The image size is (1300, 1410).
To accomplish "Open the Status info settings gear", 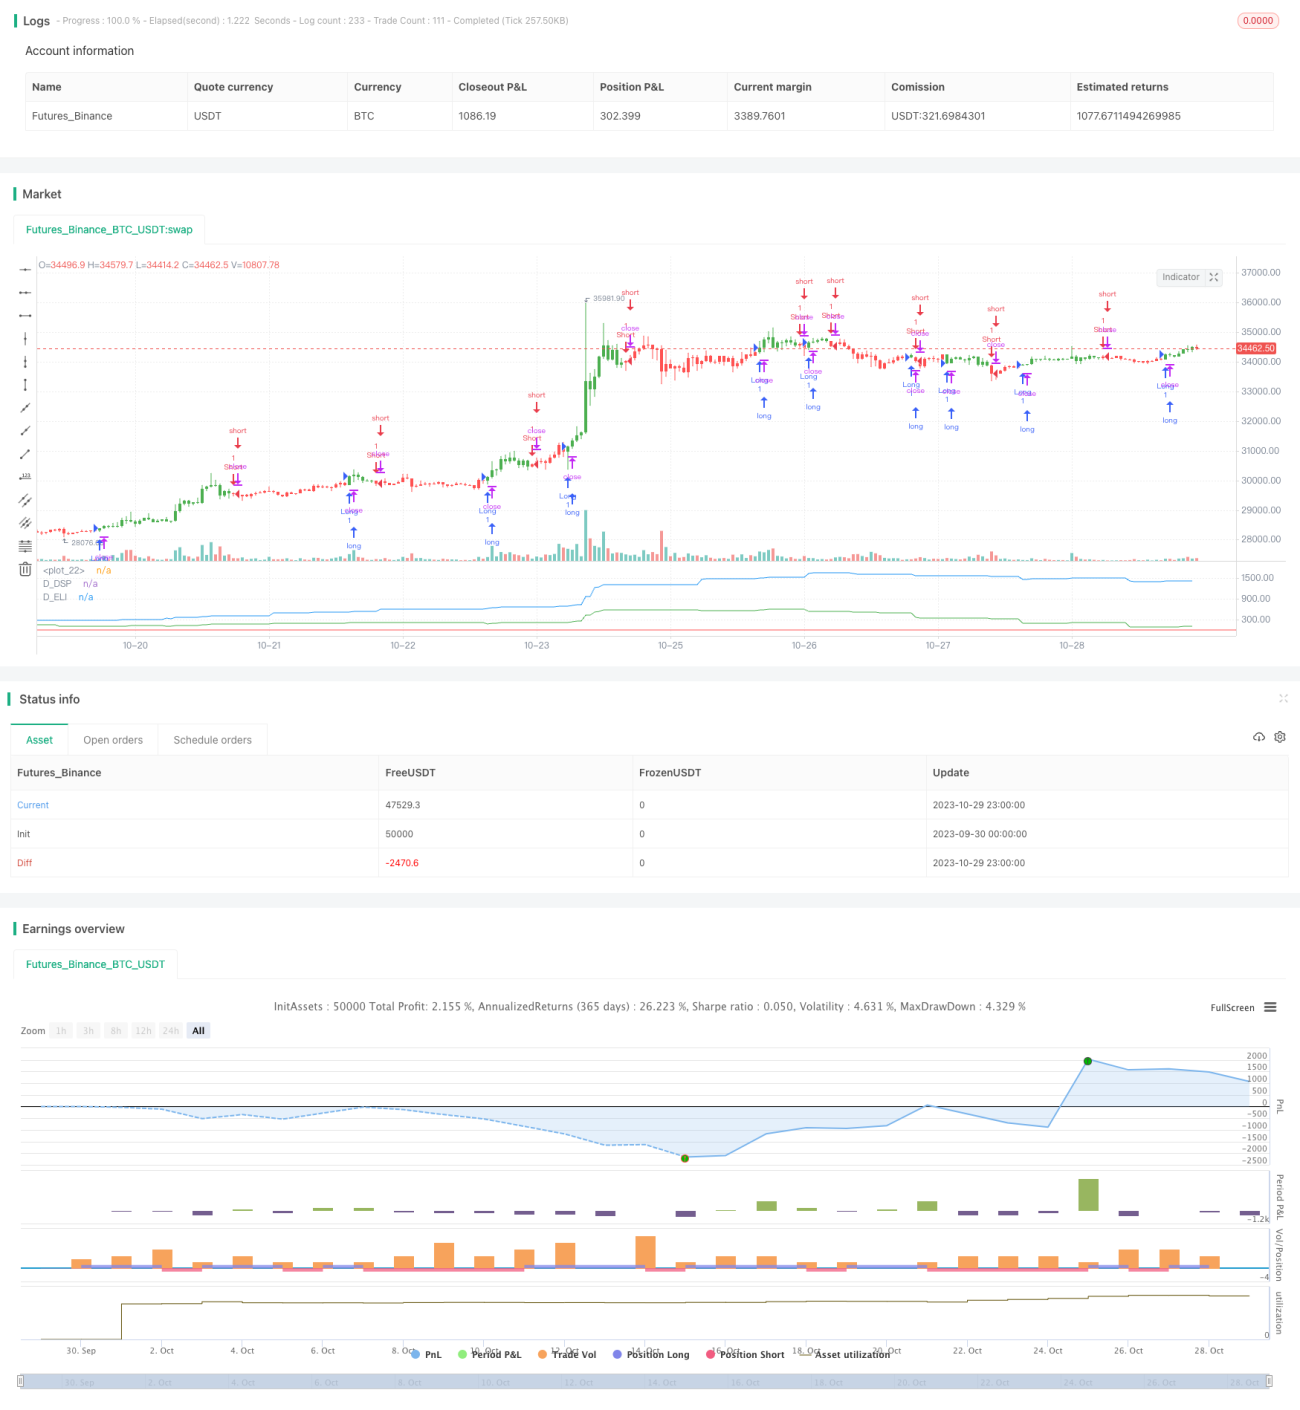I will [x=1280, y=737].
